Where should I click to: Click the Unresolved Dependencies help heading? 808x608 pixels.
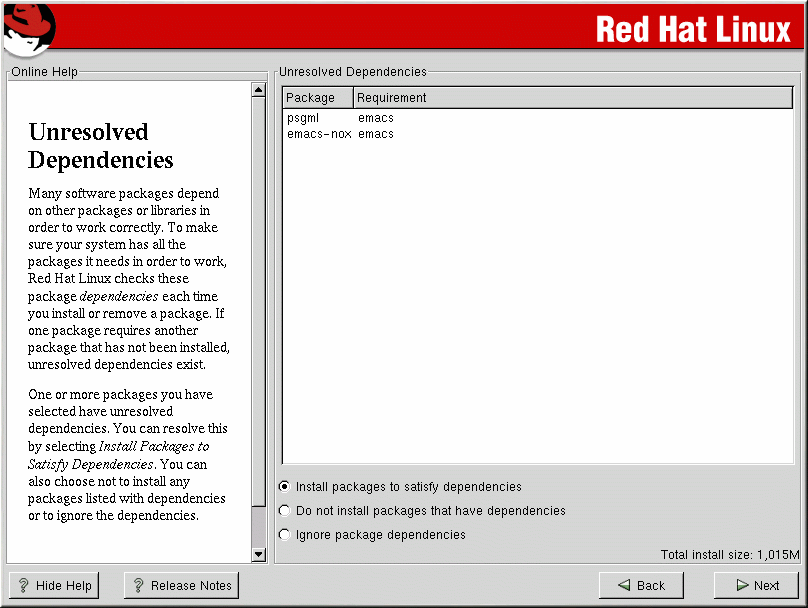pyautogui.click(x=101, y=146)
